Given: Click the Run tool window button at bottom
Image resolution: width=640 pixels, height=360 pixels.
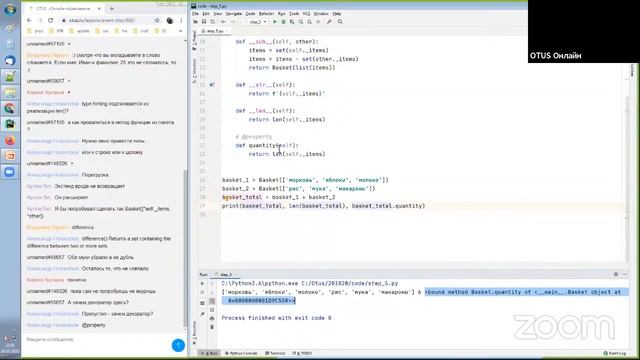Looking at the screenshot, I should coord(209,353).
